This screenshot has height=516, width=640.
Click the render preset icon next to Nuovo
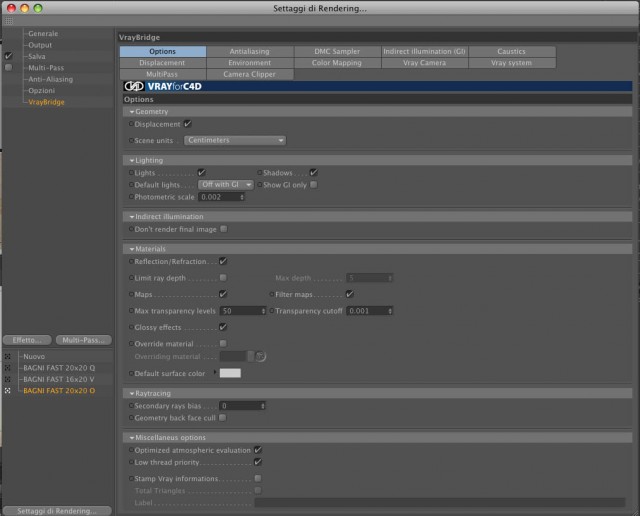point(8,356)
